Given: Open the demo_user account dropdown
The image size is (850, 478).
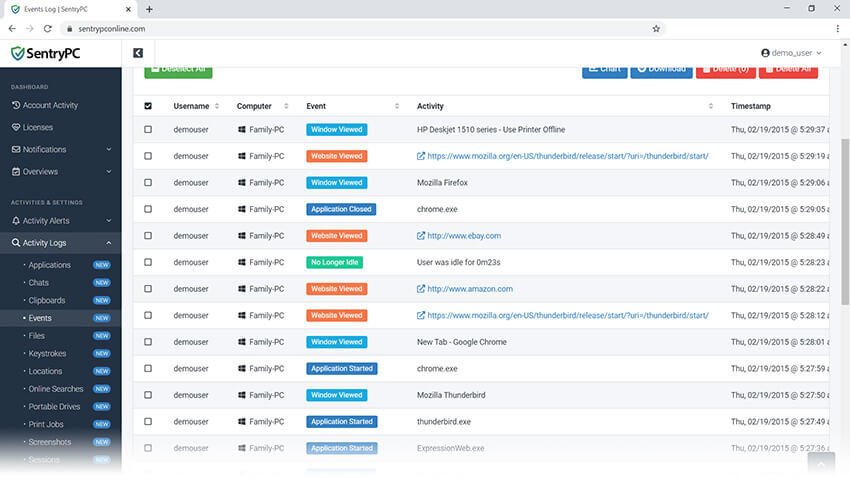Looking at the screenshot, I should point(791,53).
